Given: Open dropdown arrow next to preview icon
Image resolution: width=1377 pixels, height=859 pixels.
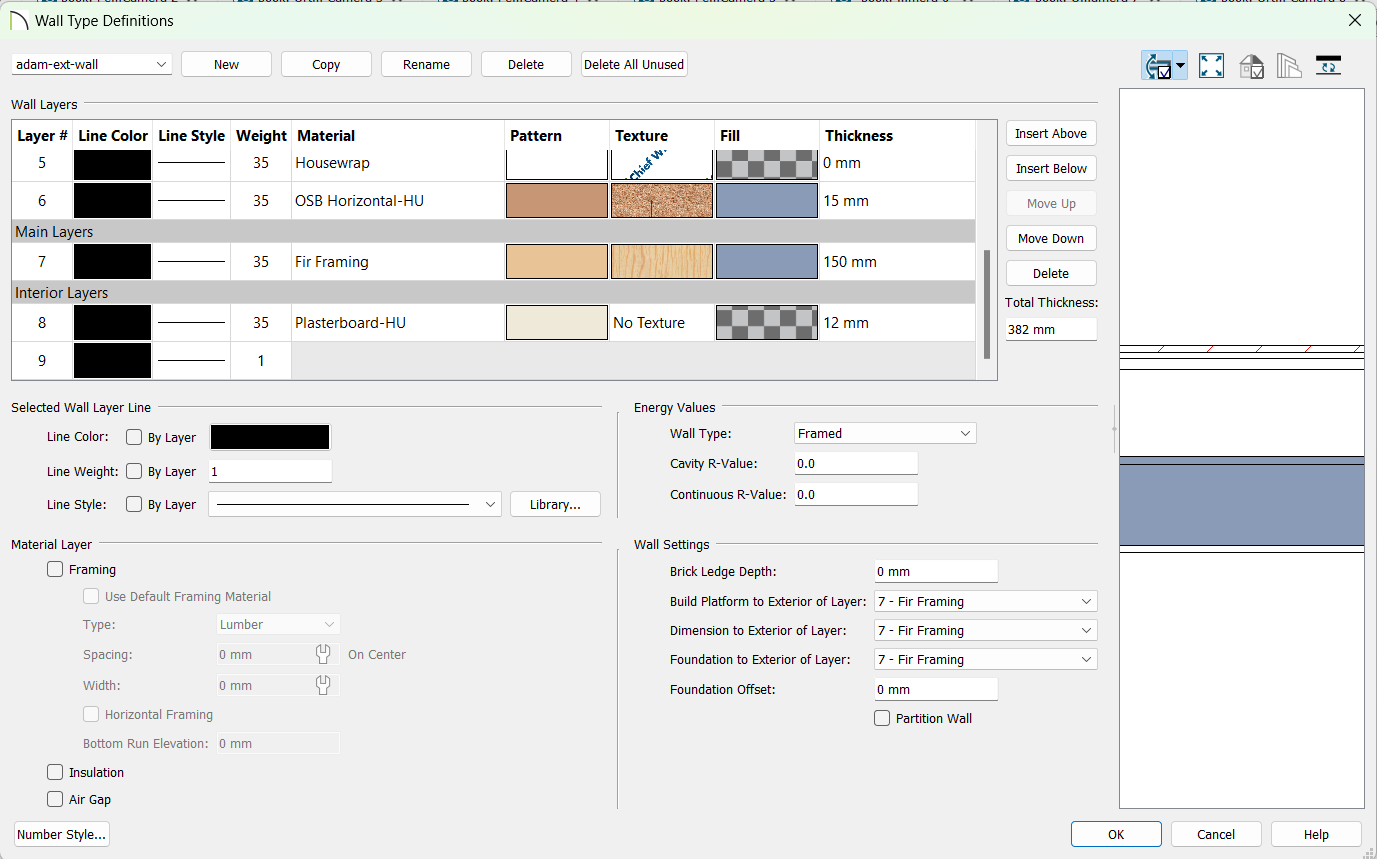Looking at the screenshot, I should [1181, 66].
